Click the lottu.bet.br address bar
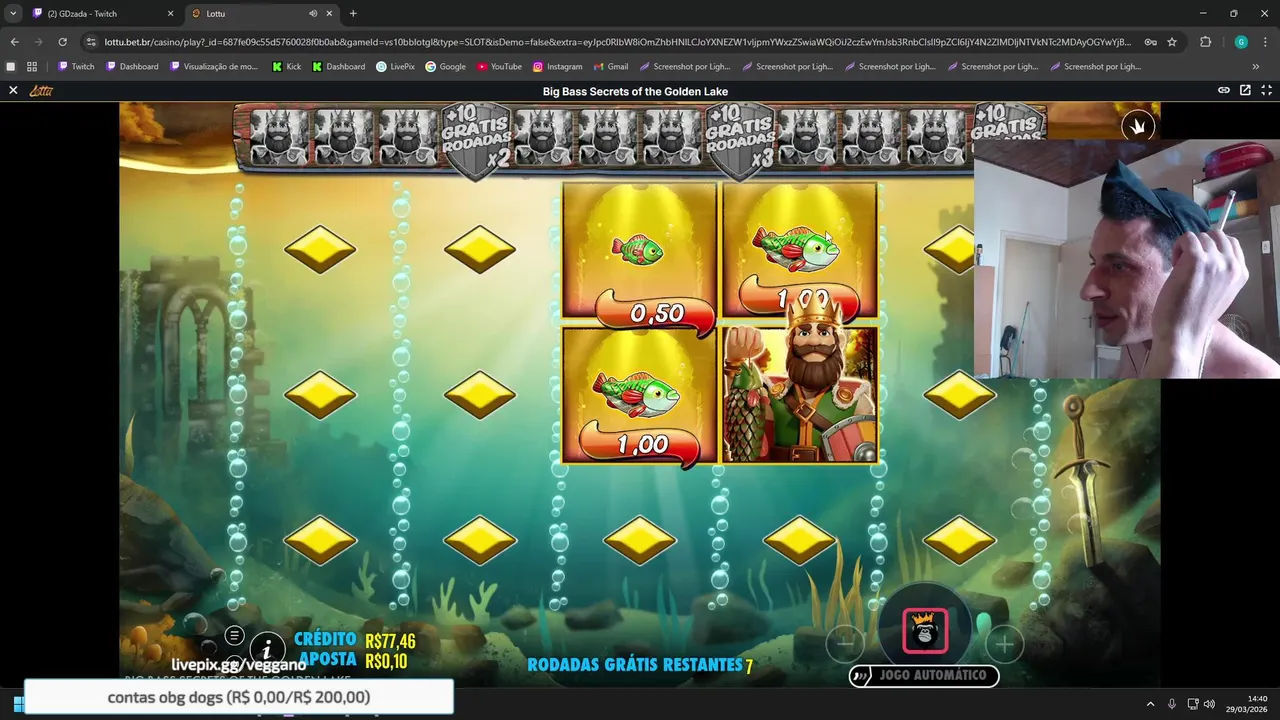This screenshot has height=720, width=1280. (617, 42)
